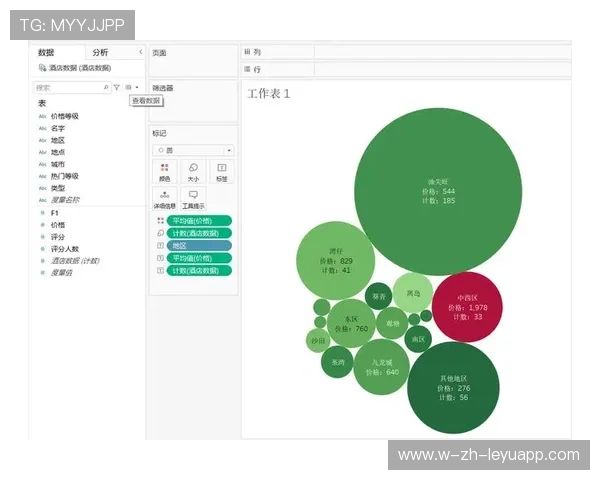Select the 地区 field in the data pane
Viewport: 600px width, 480px height.
coord(58,140)
